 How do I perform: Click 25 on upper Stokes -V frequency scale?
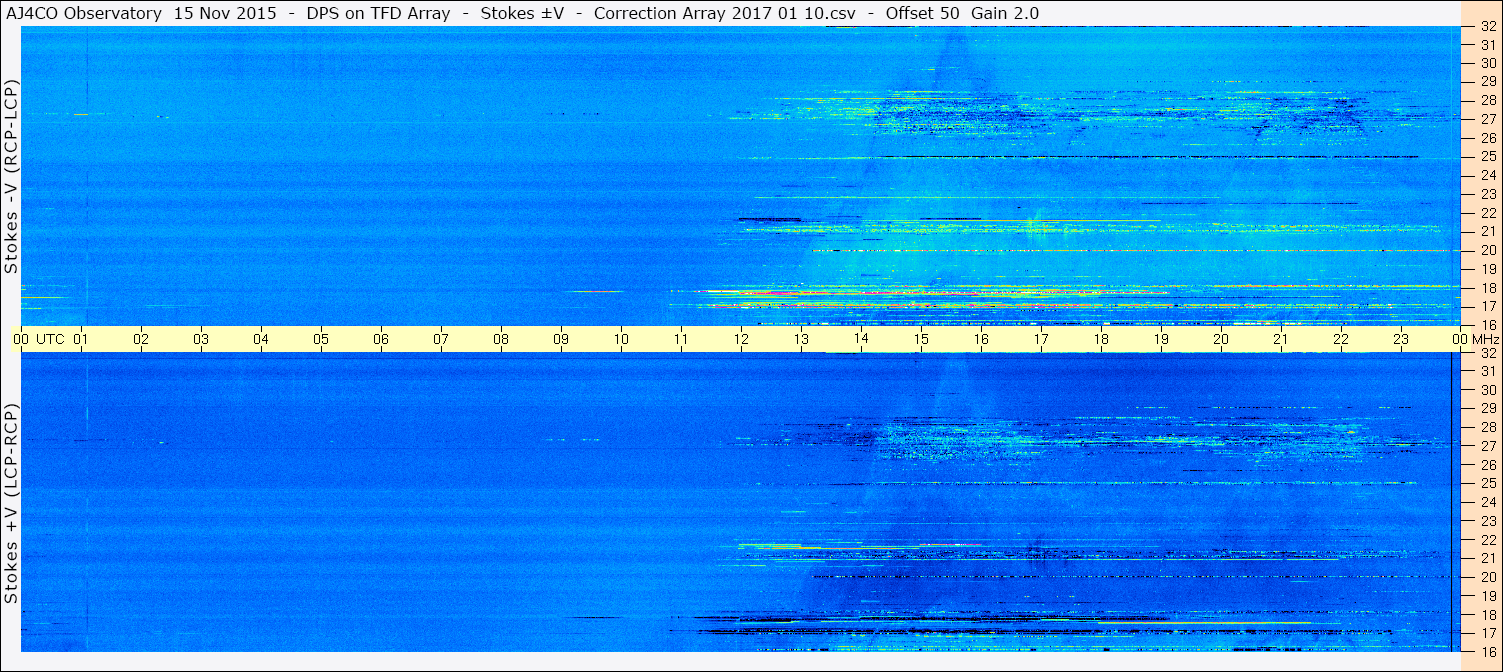click(x=1487, y=156)
